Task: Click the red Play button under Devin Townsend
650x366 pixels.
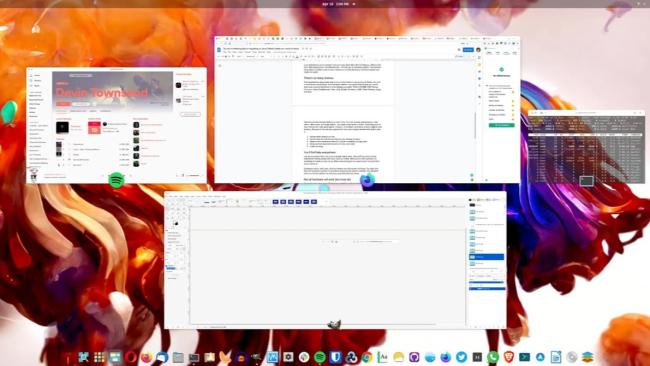Action: coord(63,104)
